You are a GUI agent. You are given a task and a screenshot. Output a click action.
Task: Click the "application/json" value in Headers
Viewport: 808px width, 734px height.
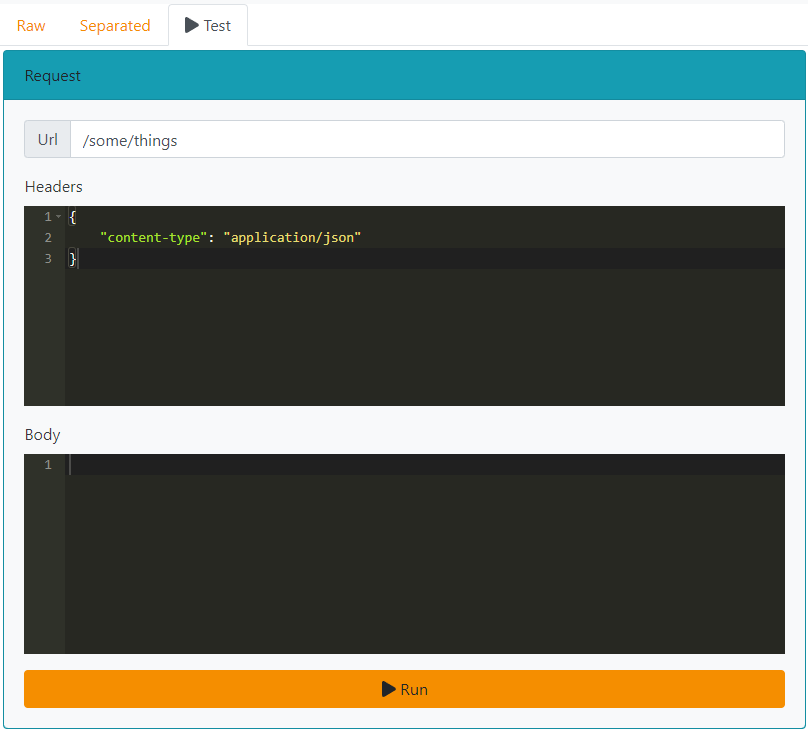tap(292, 238)
